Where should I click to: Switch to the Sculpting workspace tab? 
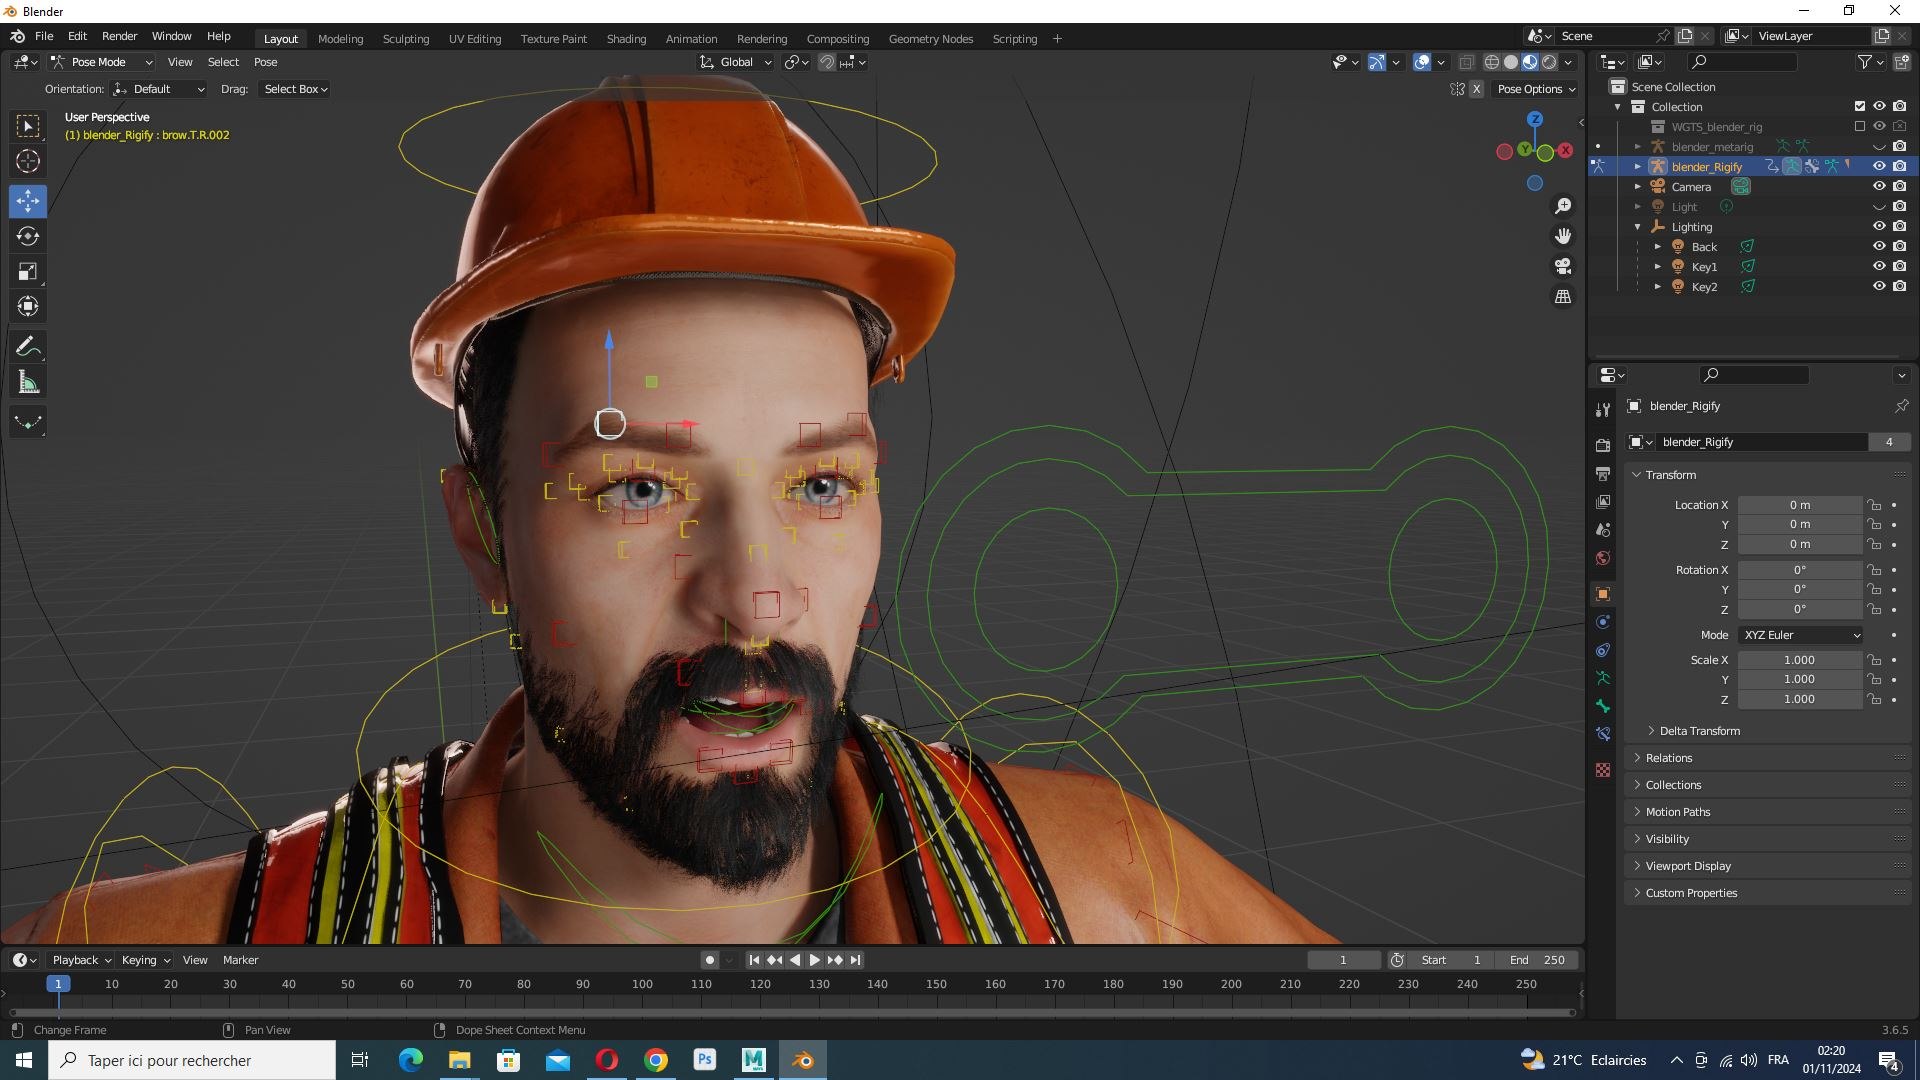(x=405, y=39)
